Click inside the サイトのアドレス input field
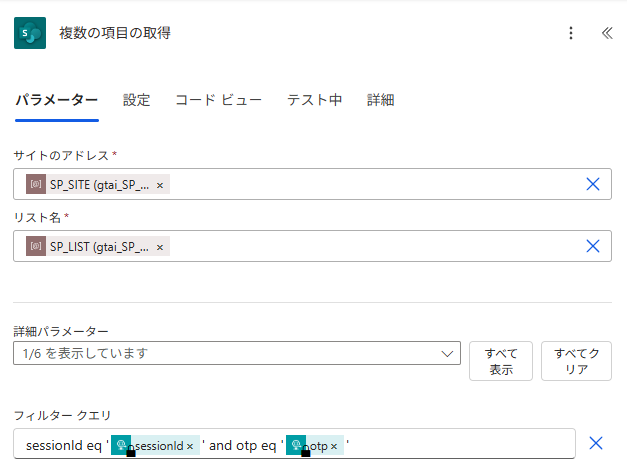627x472 pixels. tap(312, 184)
